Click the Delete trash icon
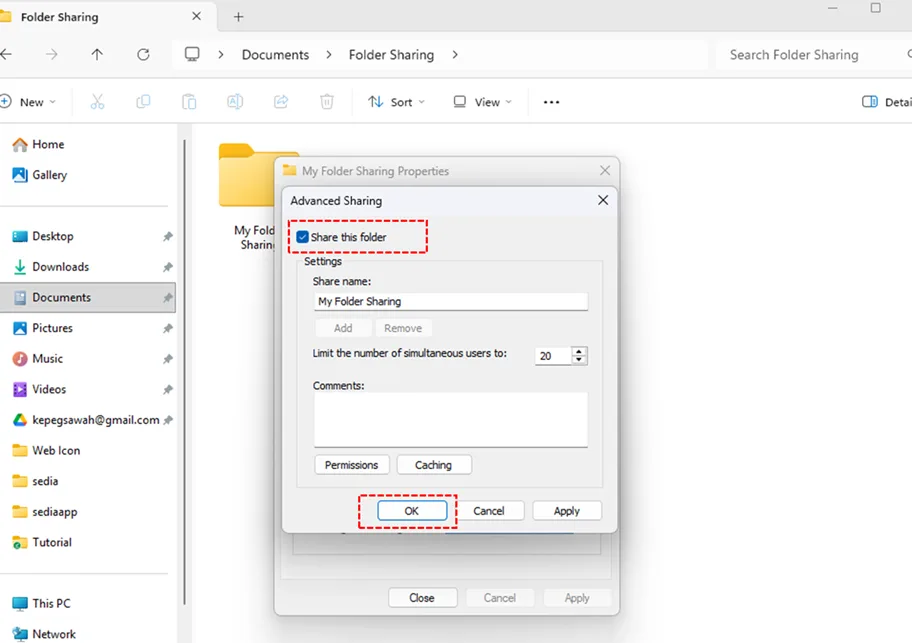The image size is (912, 643). [x=326, y=101]
